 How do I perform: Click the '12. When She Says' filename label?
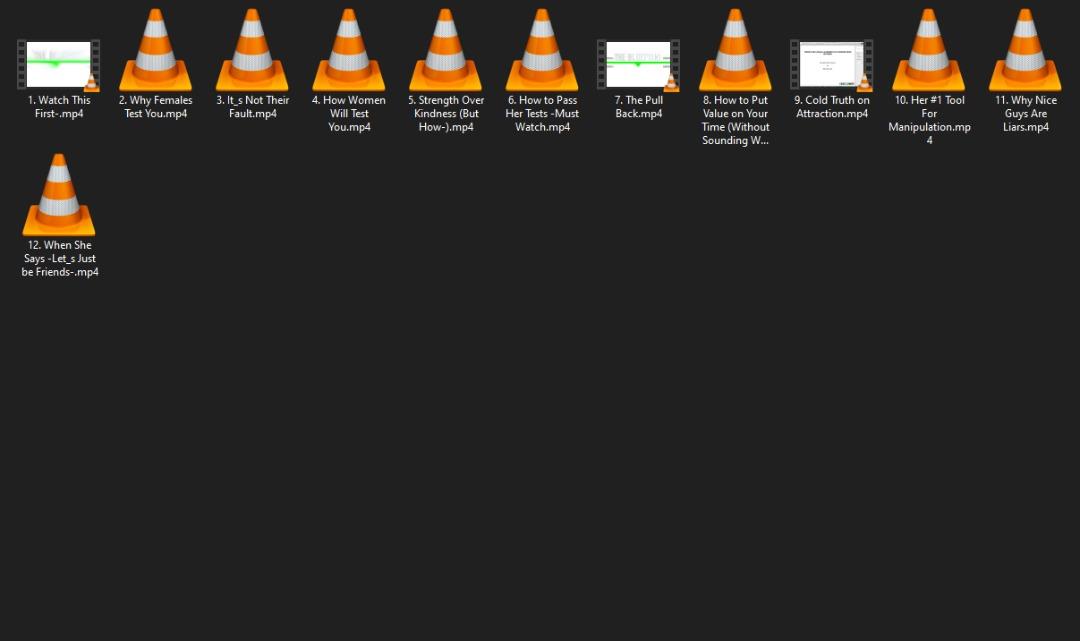click(x=59, y=258)
